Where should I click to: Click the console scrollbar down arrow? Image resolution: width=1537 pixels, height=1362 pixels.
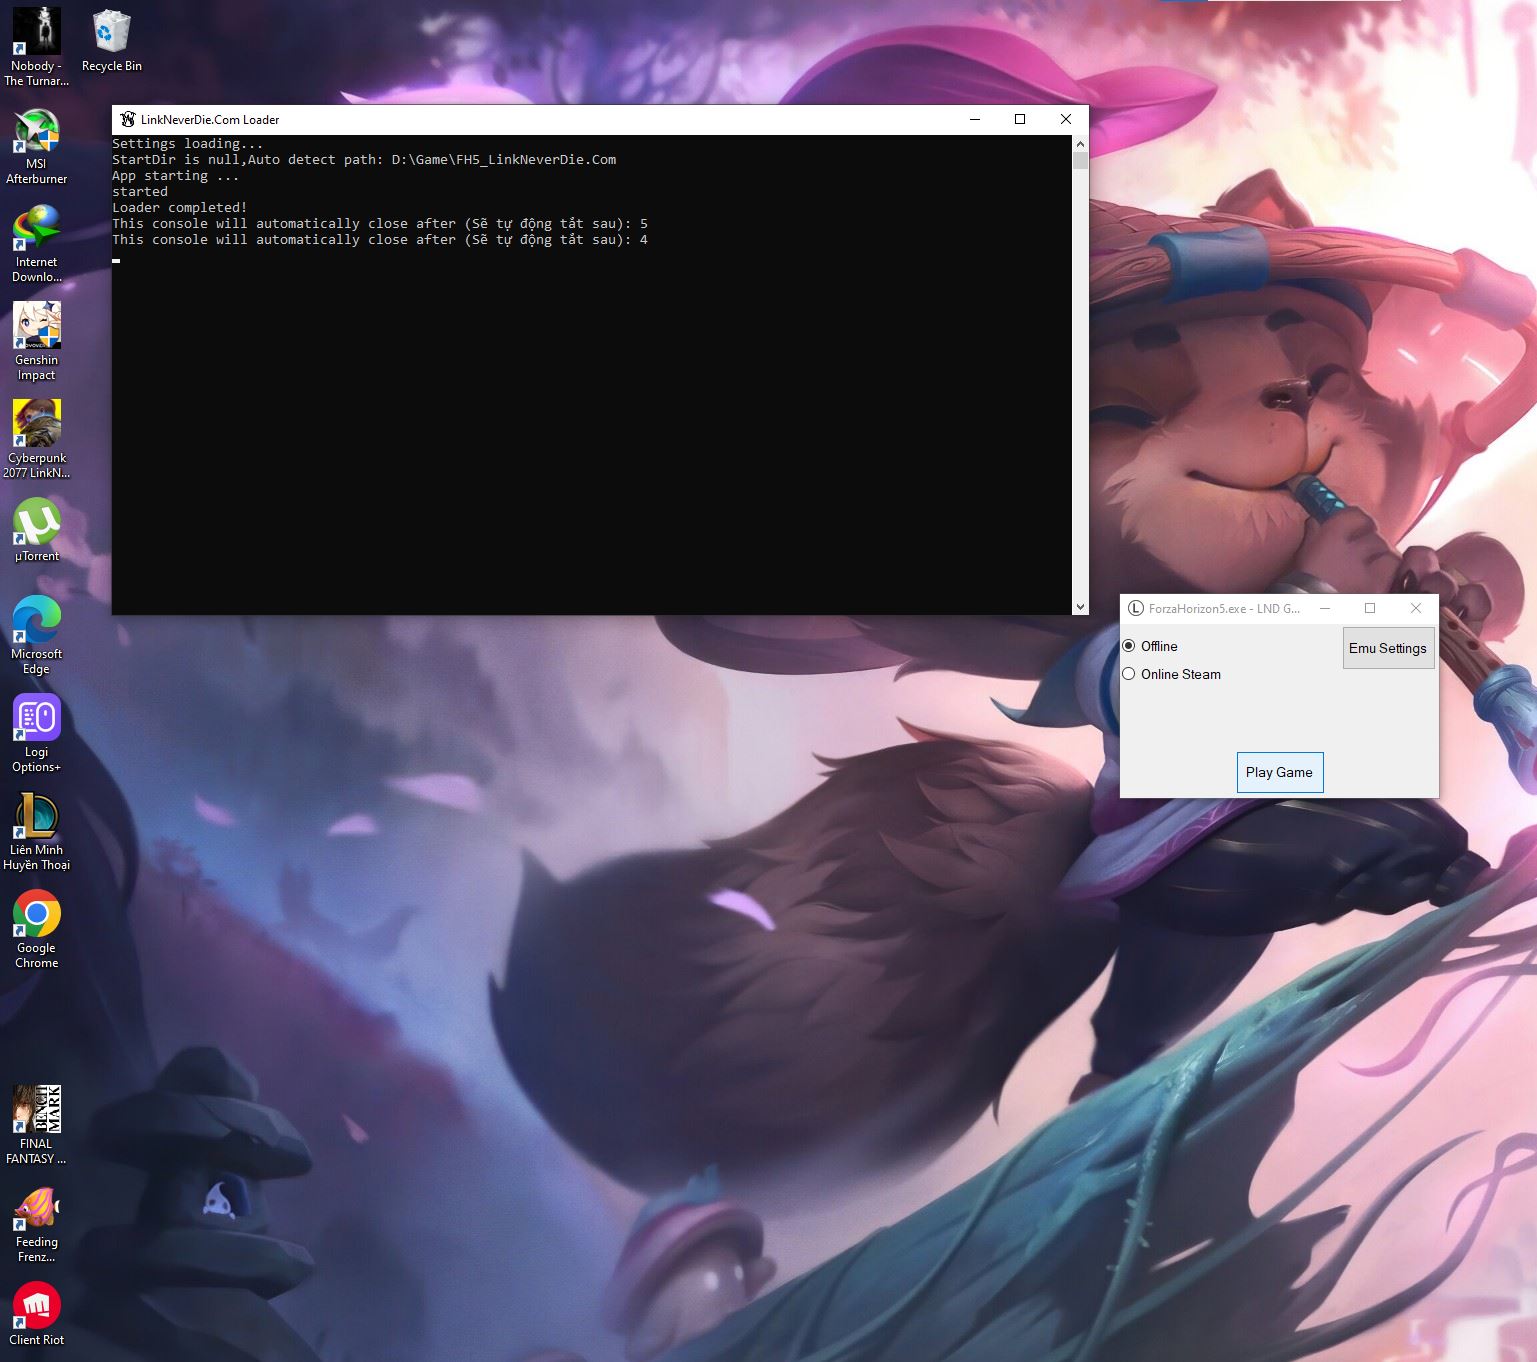[x=1080, y=607]
